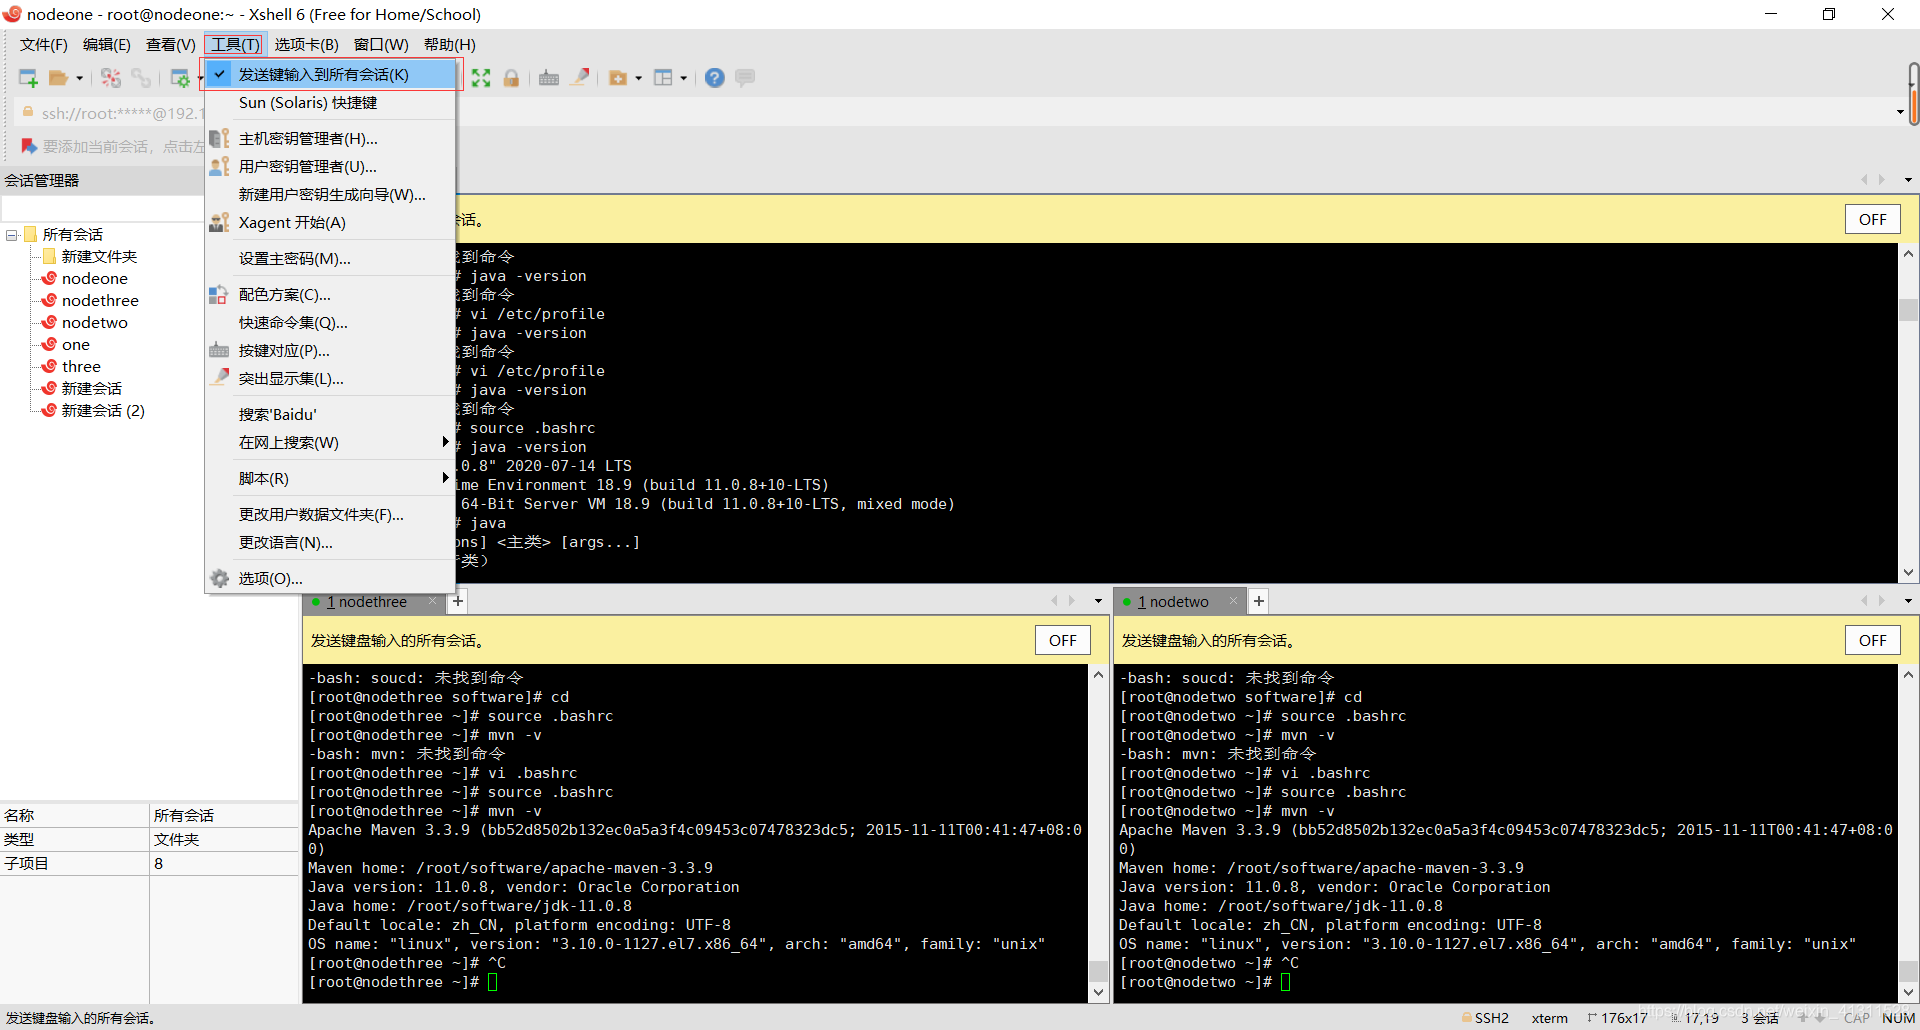The image size is (1920, 1030).
Task: Open 快速命令集(Q)... menu item
Action: pyautogui.click(x=331, y=323)
